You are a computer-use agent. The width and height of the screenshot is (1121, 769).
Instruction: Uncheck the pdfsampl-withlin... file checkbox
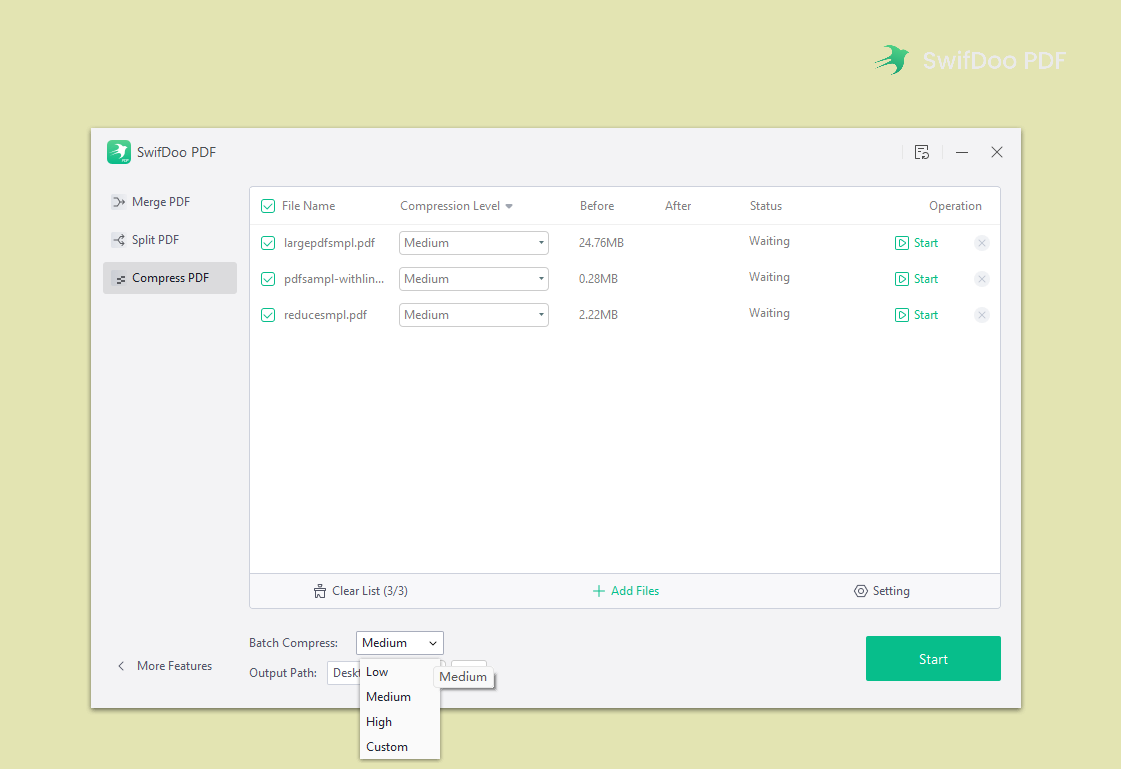[x=268, y=279]
